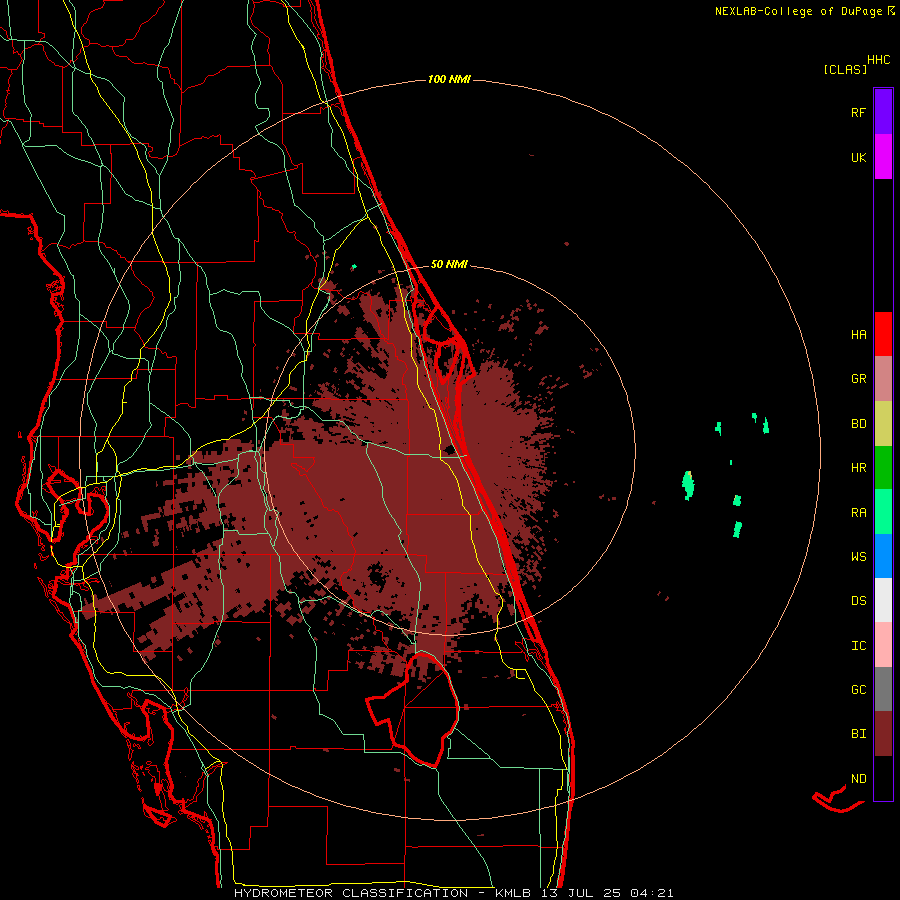Click the WS blue color swatch
The width and height of the screenshot is (900, 900).
(x=883, y=556)
